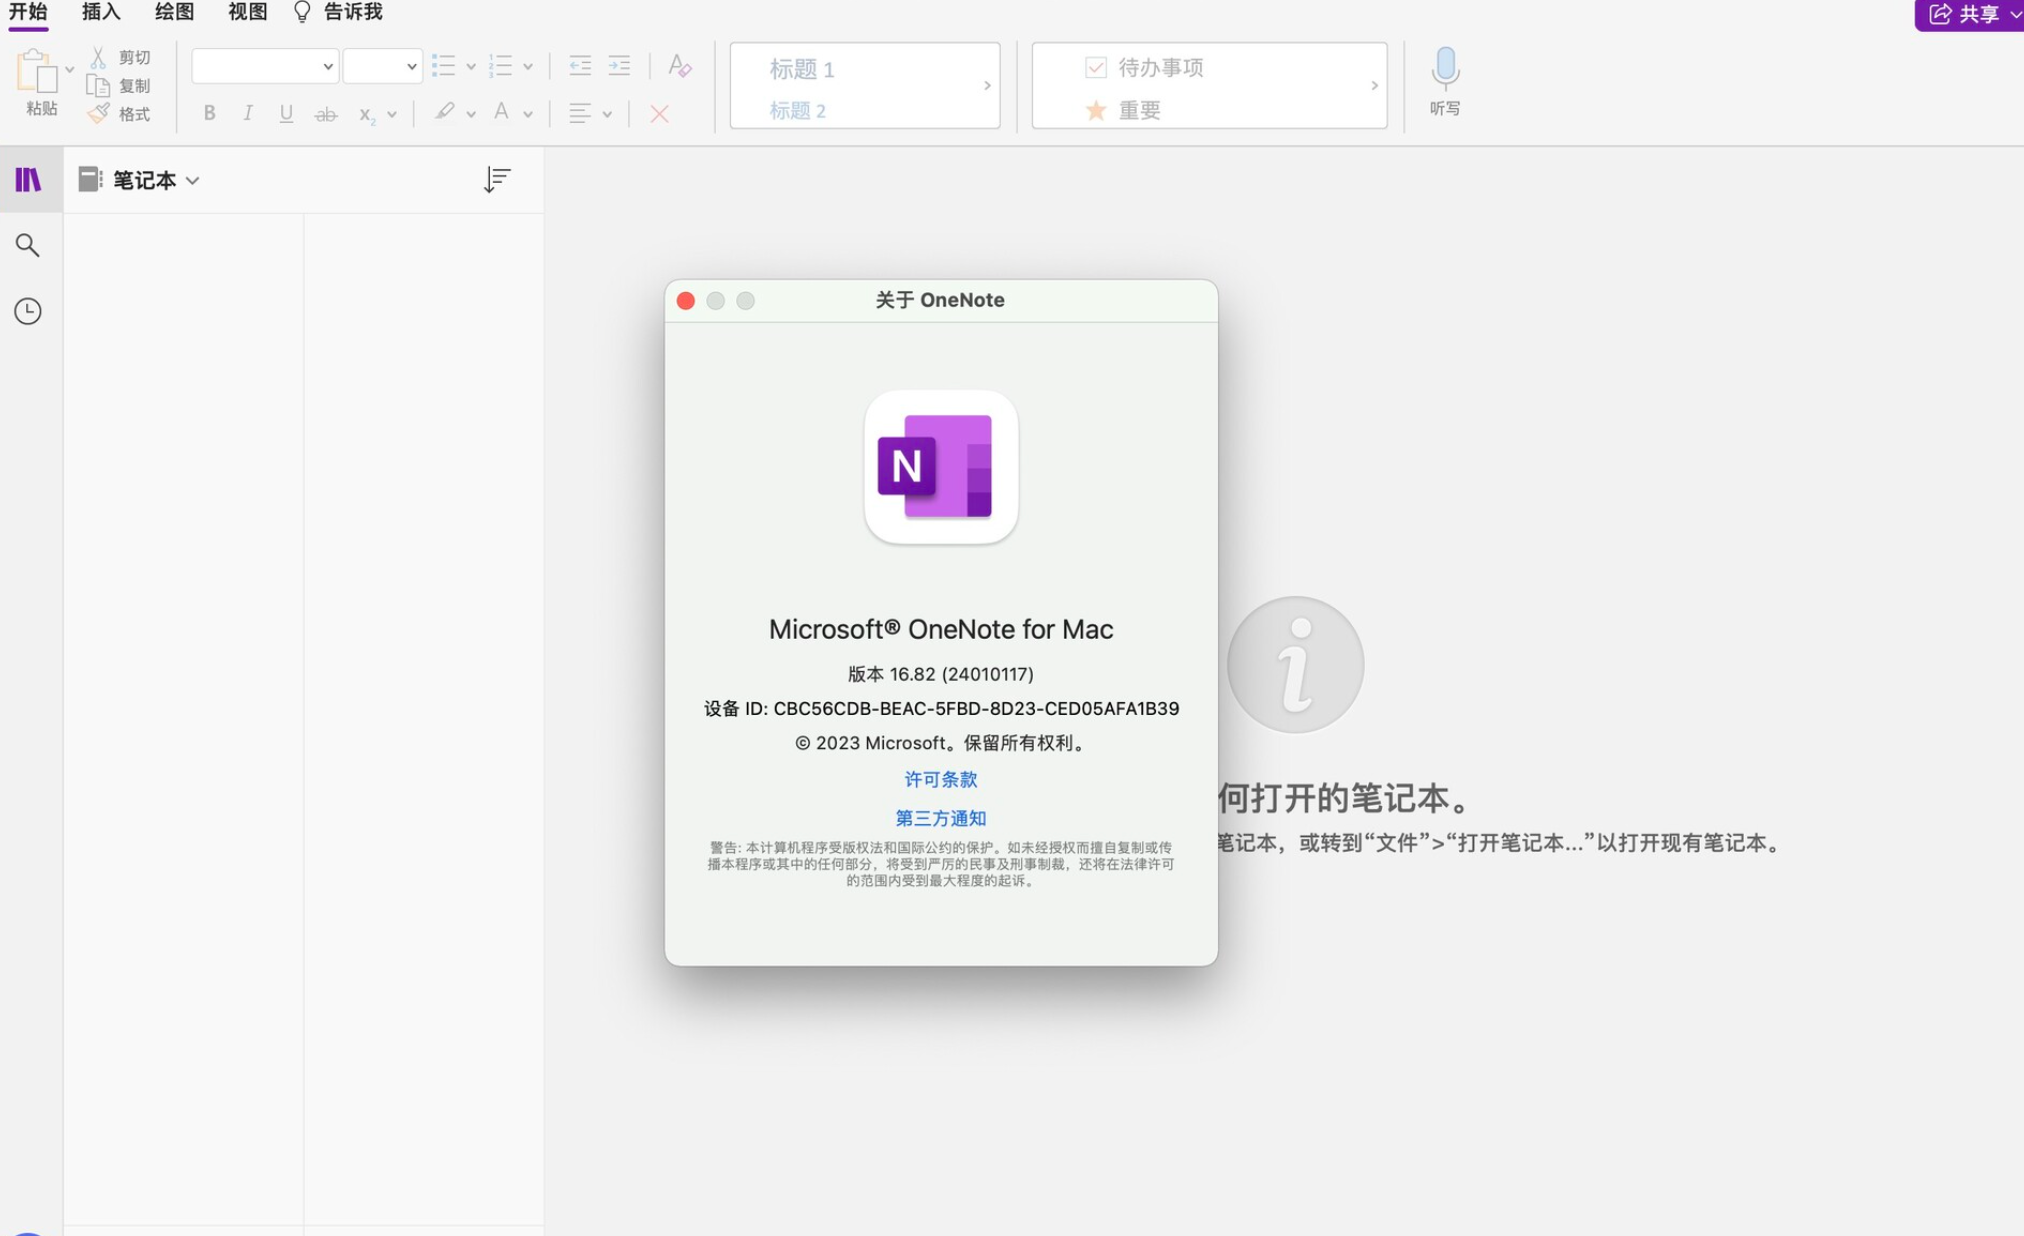Click the Highlight color icon
The image size is (2024, 1236).
pos(444,113)
